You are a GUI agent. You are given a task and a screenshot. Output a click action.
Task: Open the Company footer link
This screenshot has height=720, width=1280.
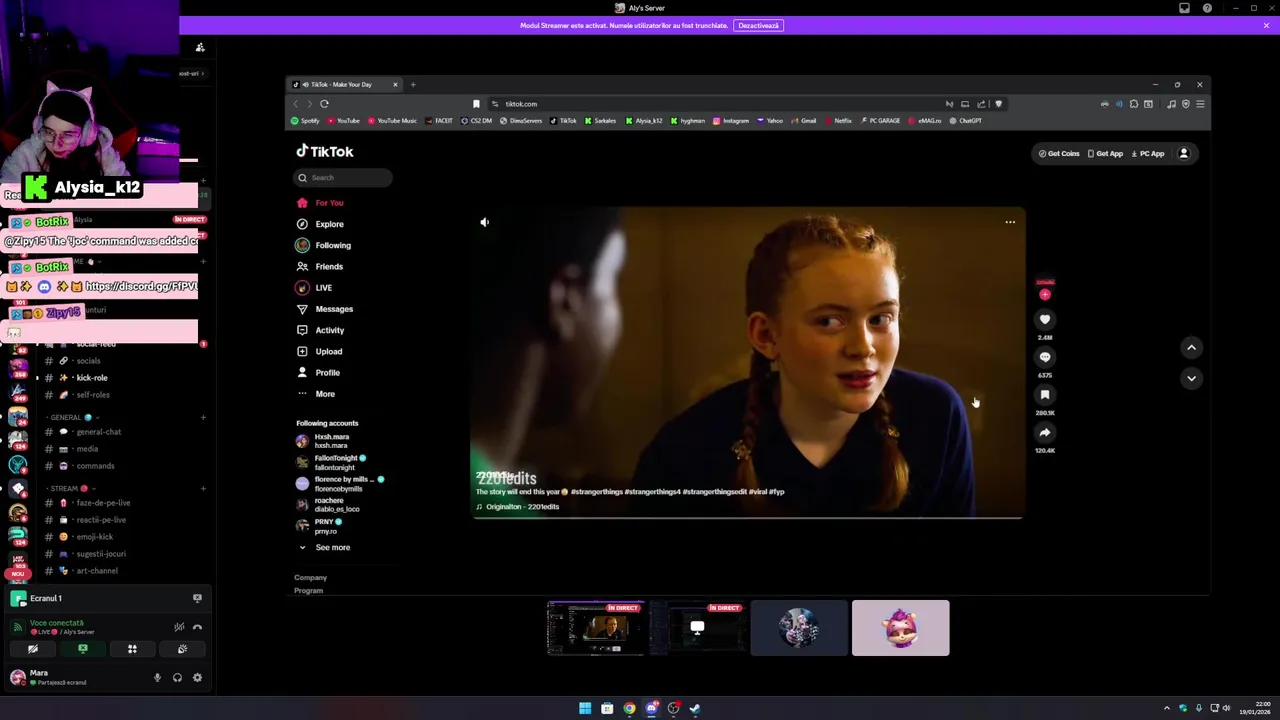tap(310, 577)
